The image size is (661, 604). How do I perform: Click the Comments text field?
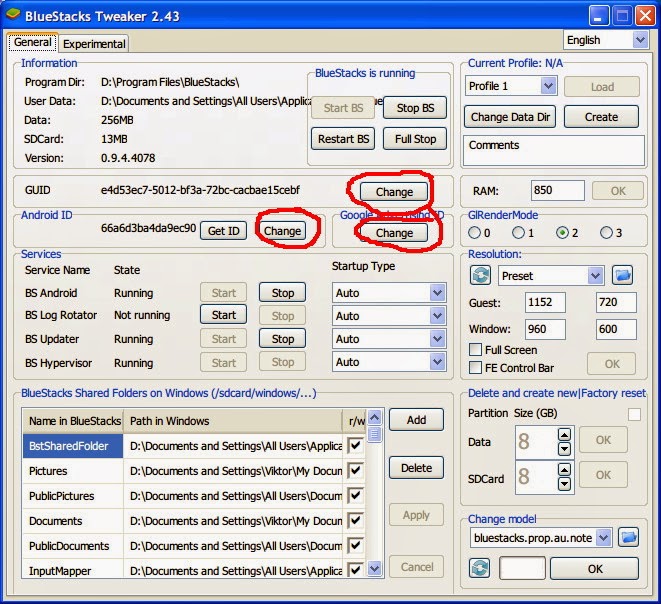[x=554, y=150]
